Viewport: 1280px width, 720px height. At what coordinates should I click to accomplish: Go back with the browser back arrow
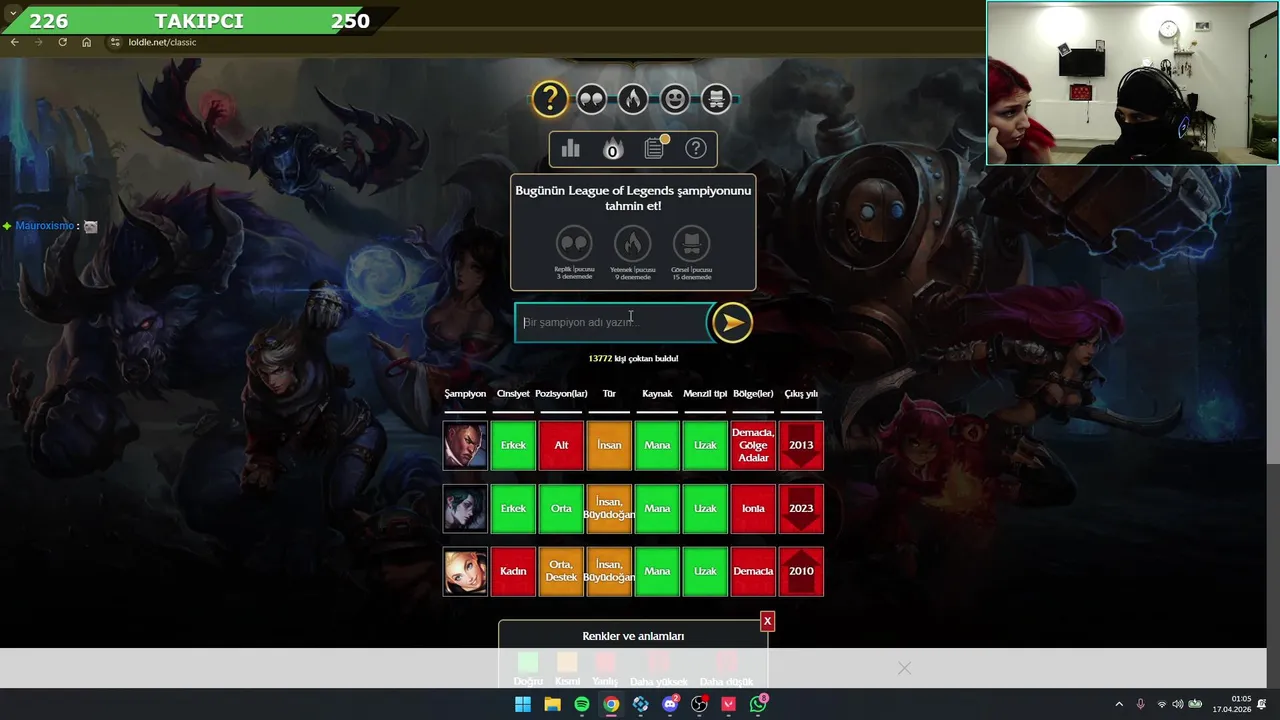pos(14,42)
